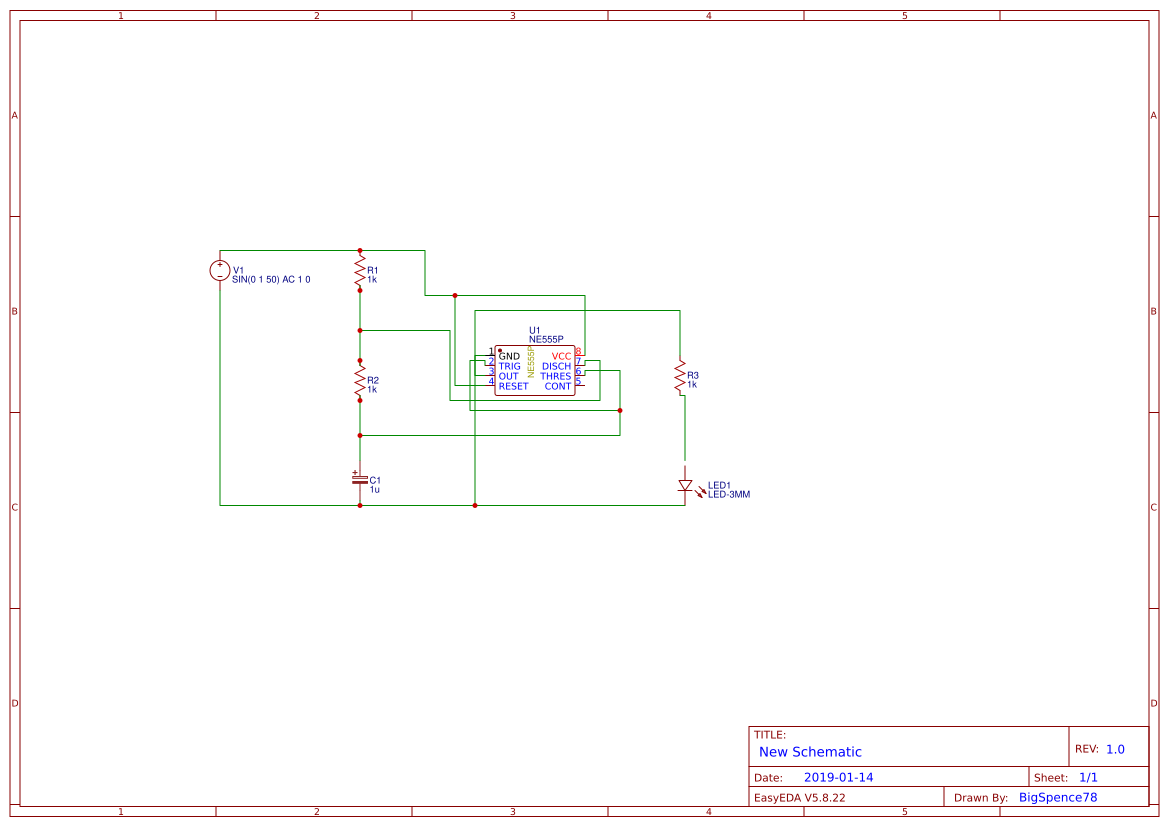The width and height of the screenshot is (1169, 827).
Task: Click the 'REV:' field label
Action: (x=1087, y=749)
